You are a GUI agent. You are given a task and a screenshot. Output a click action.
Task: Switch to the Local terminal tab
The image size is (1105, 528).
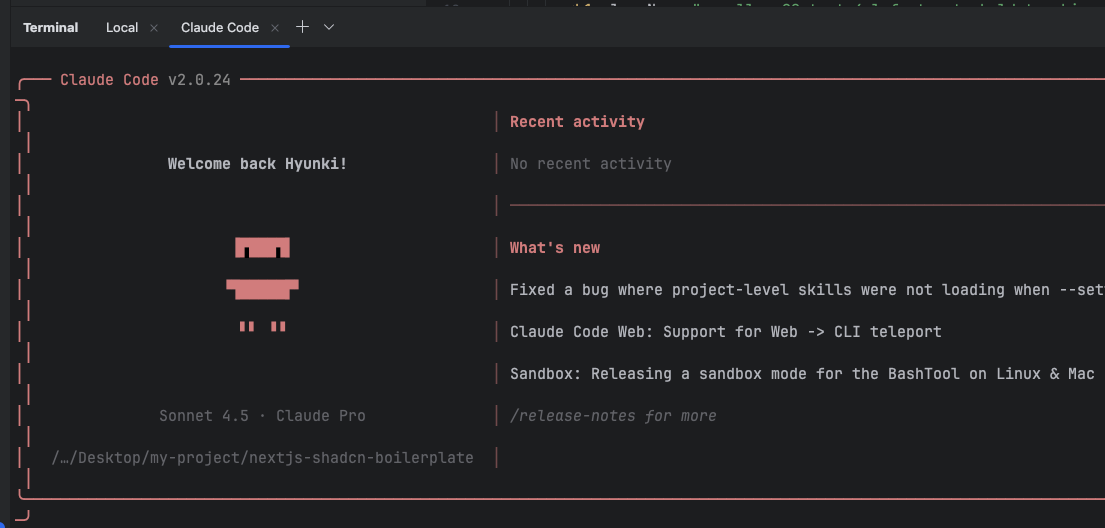click(x=122, y=27)
